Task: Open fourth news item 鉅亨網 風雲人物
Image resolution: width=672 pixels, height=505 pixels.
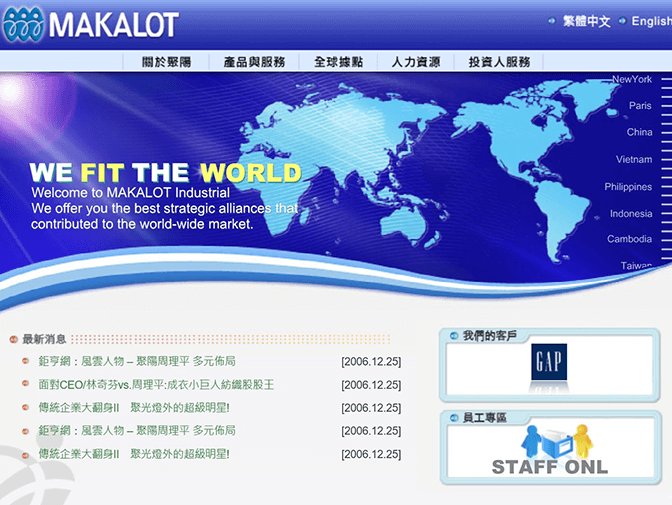Action: 137,430
